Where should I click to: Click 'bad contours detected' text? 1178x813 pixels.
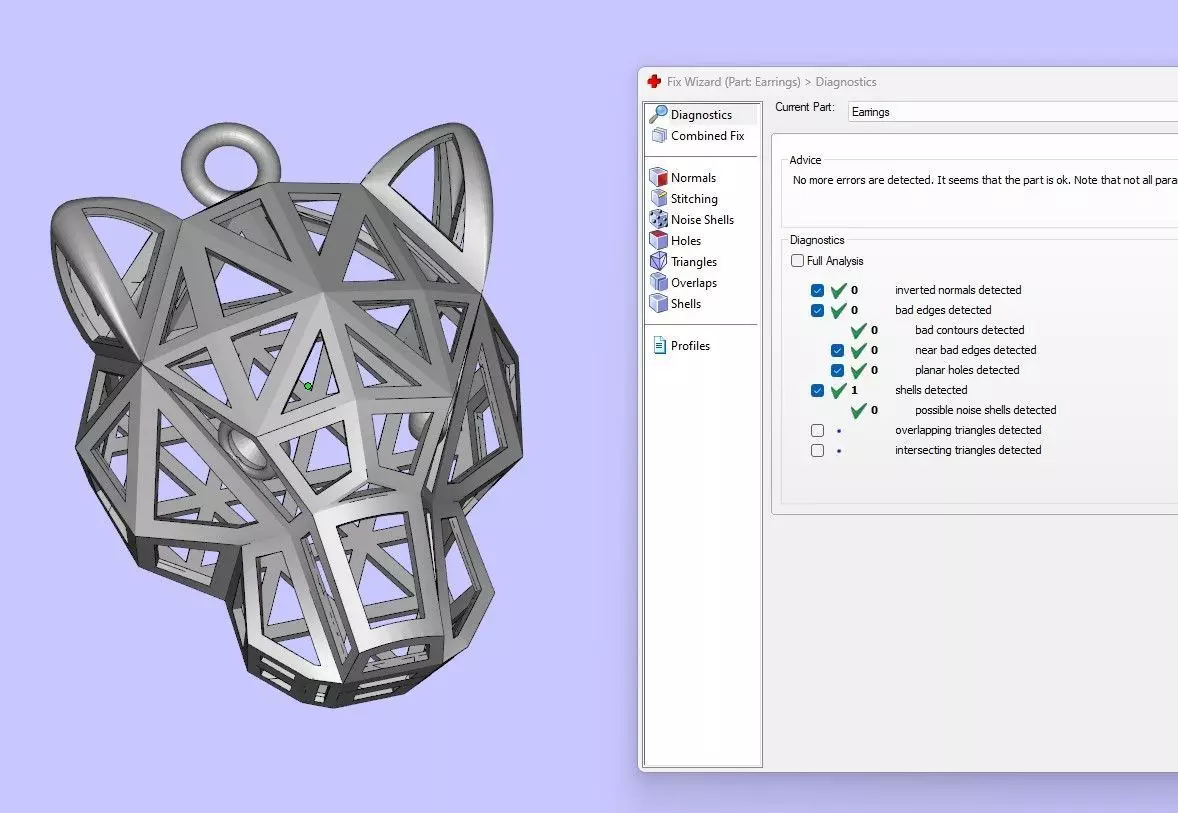click(x=969, y=330)
